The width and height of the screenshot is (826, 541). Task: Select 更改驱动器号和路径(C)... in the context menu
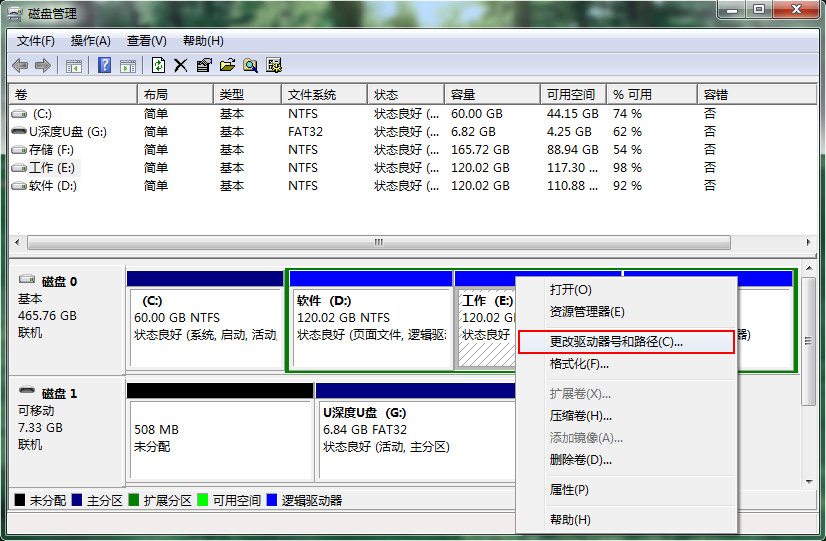[x=616, y=342]
